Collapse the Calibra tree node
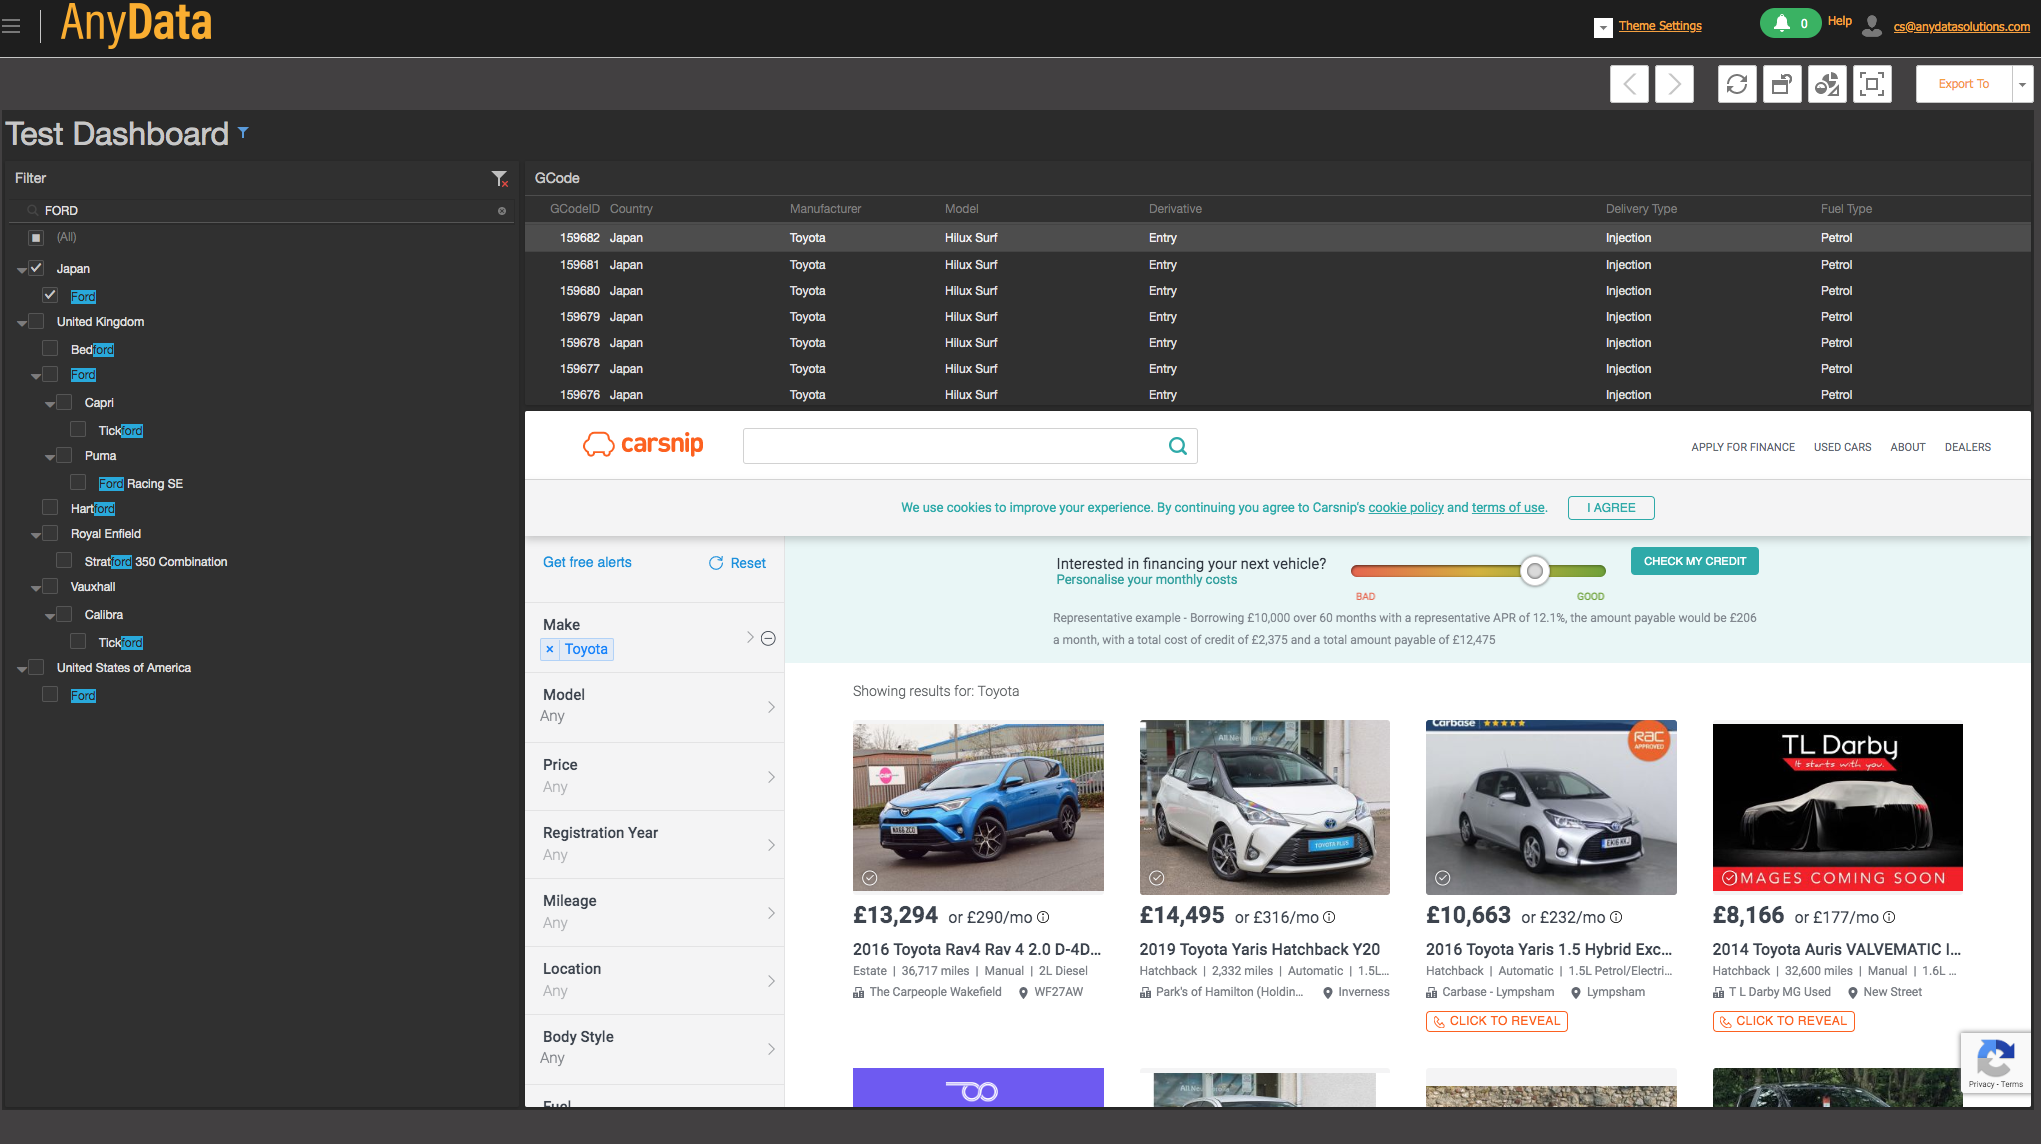2041x1144 pixels. pyautogui.click(x=50, y=616)
